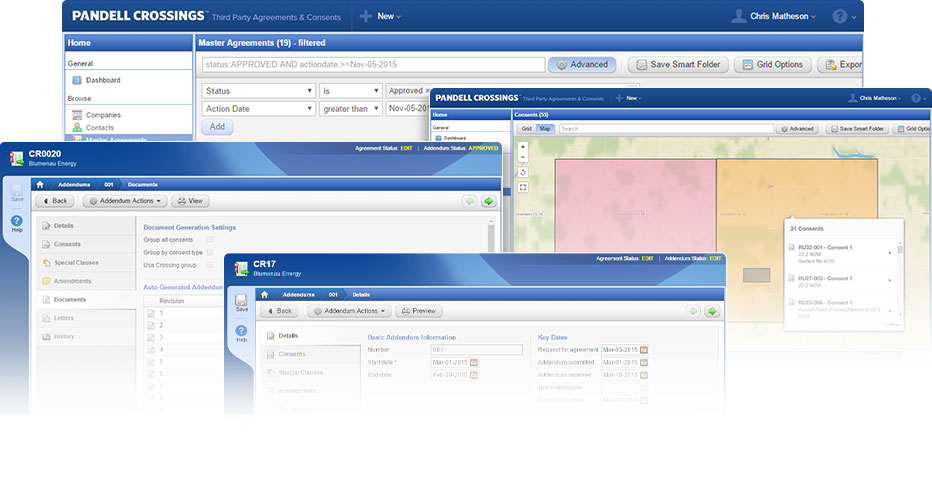Click Back button in CR17 window

tap(279, 311)
